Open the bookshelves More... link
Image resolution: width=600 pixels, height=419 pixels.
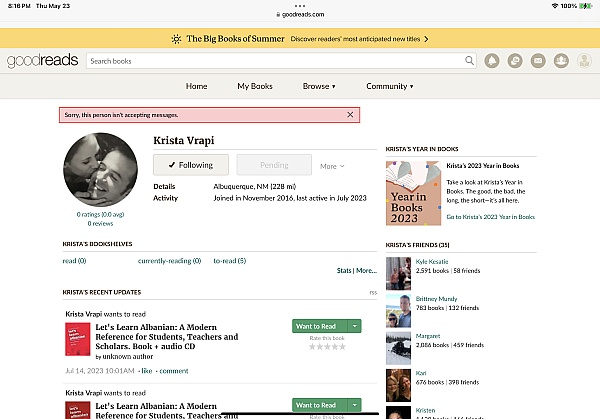[x=366, y=271]
